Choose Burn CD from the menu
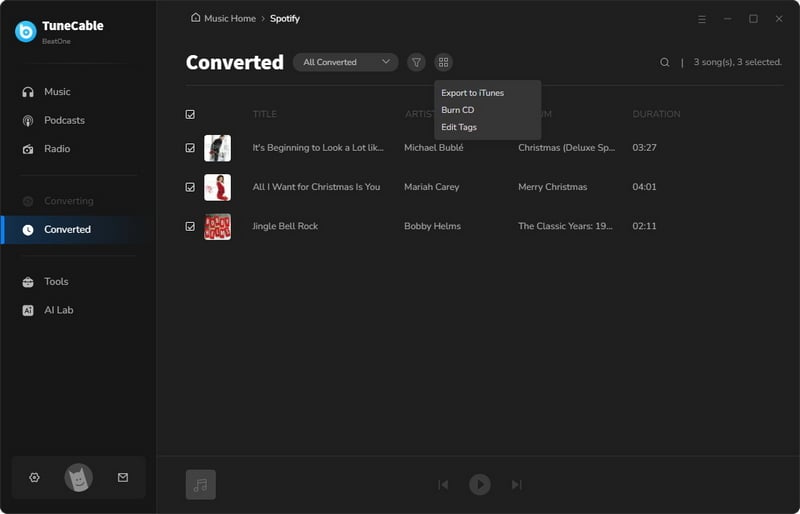Image resolution: width=800 pixels, height=514 pixels. pyautogui.click(x=458, y=110)
